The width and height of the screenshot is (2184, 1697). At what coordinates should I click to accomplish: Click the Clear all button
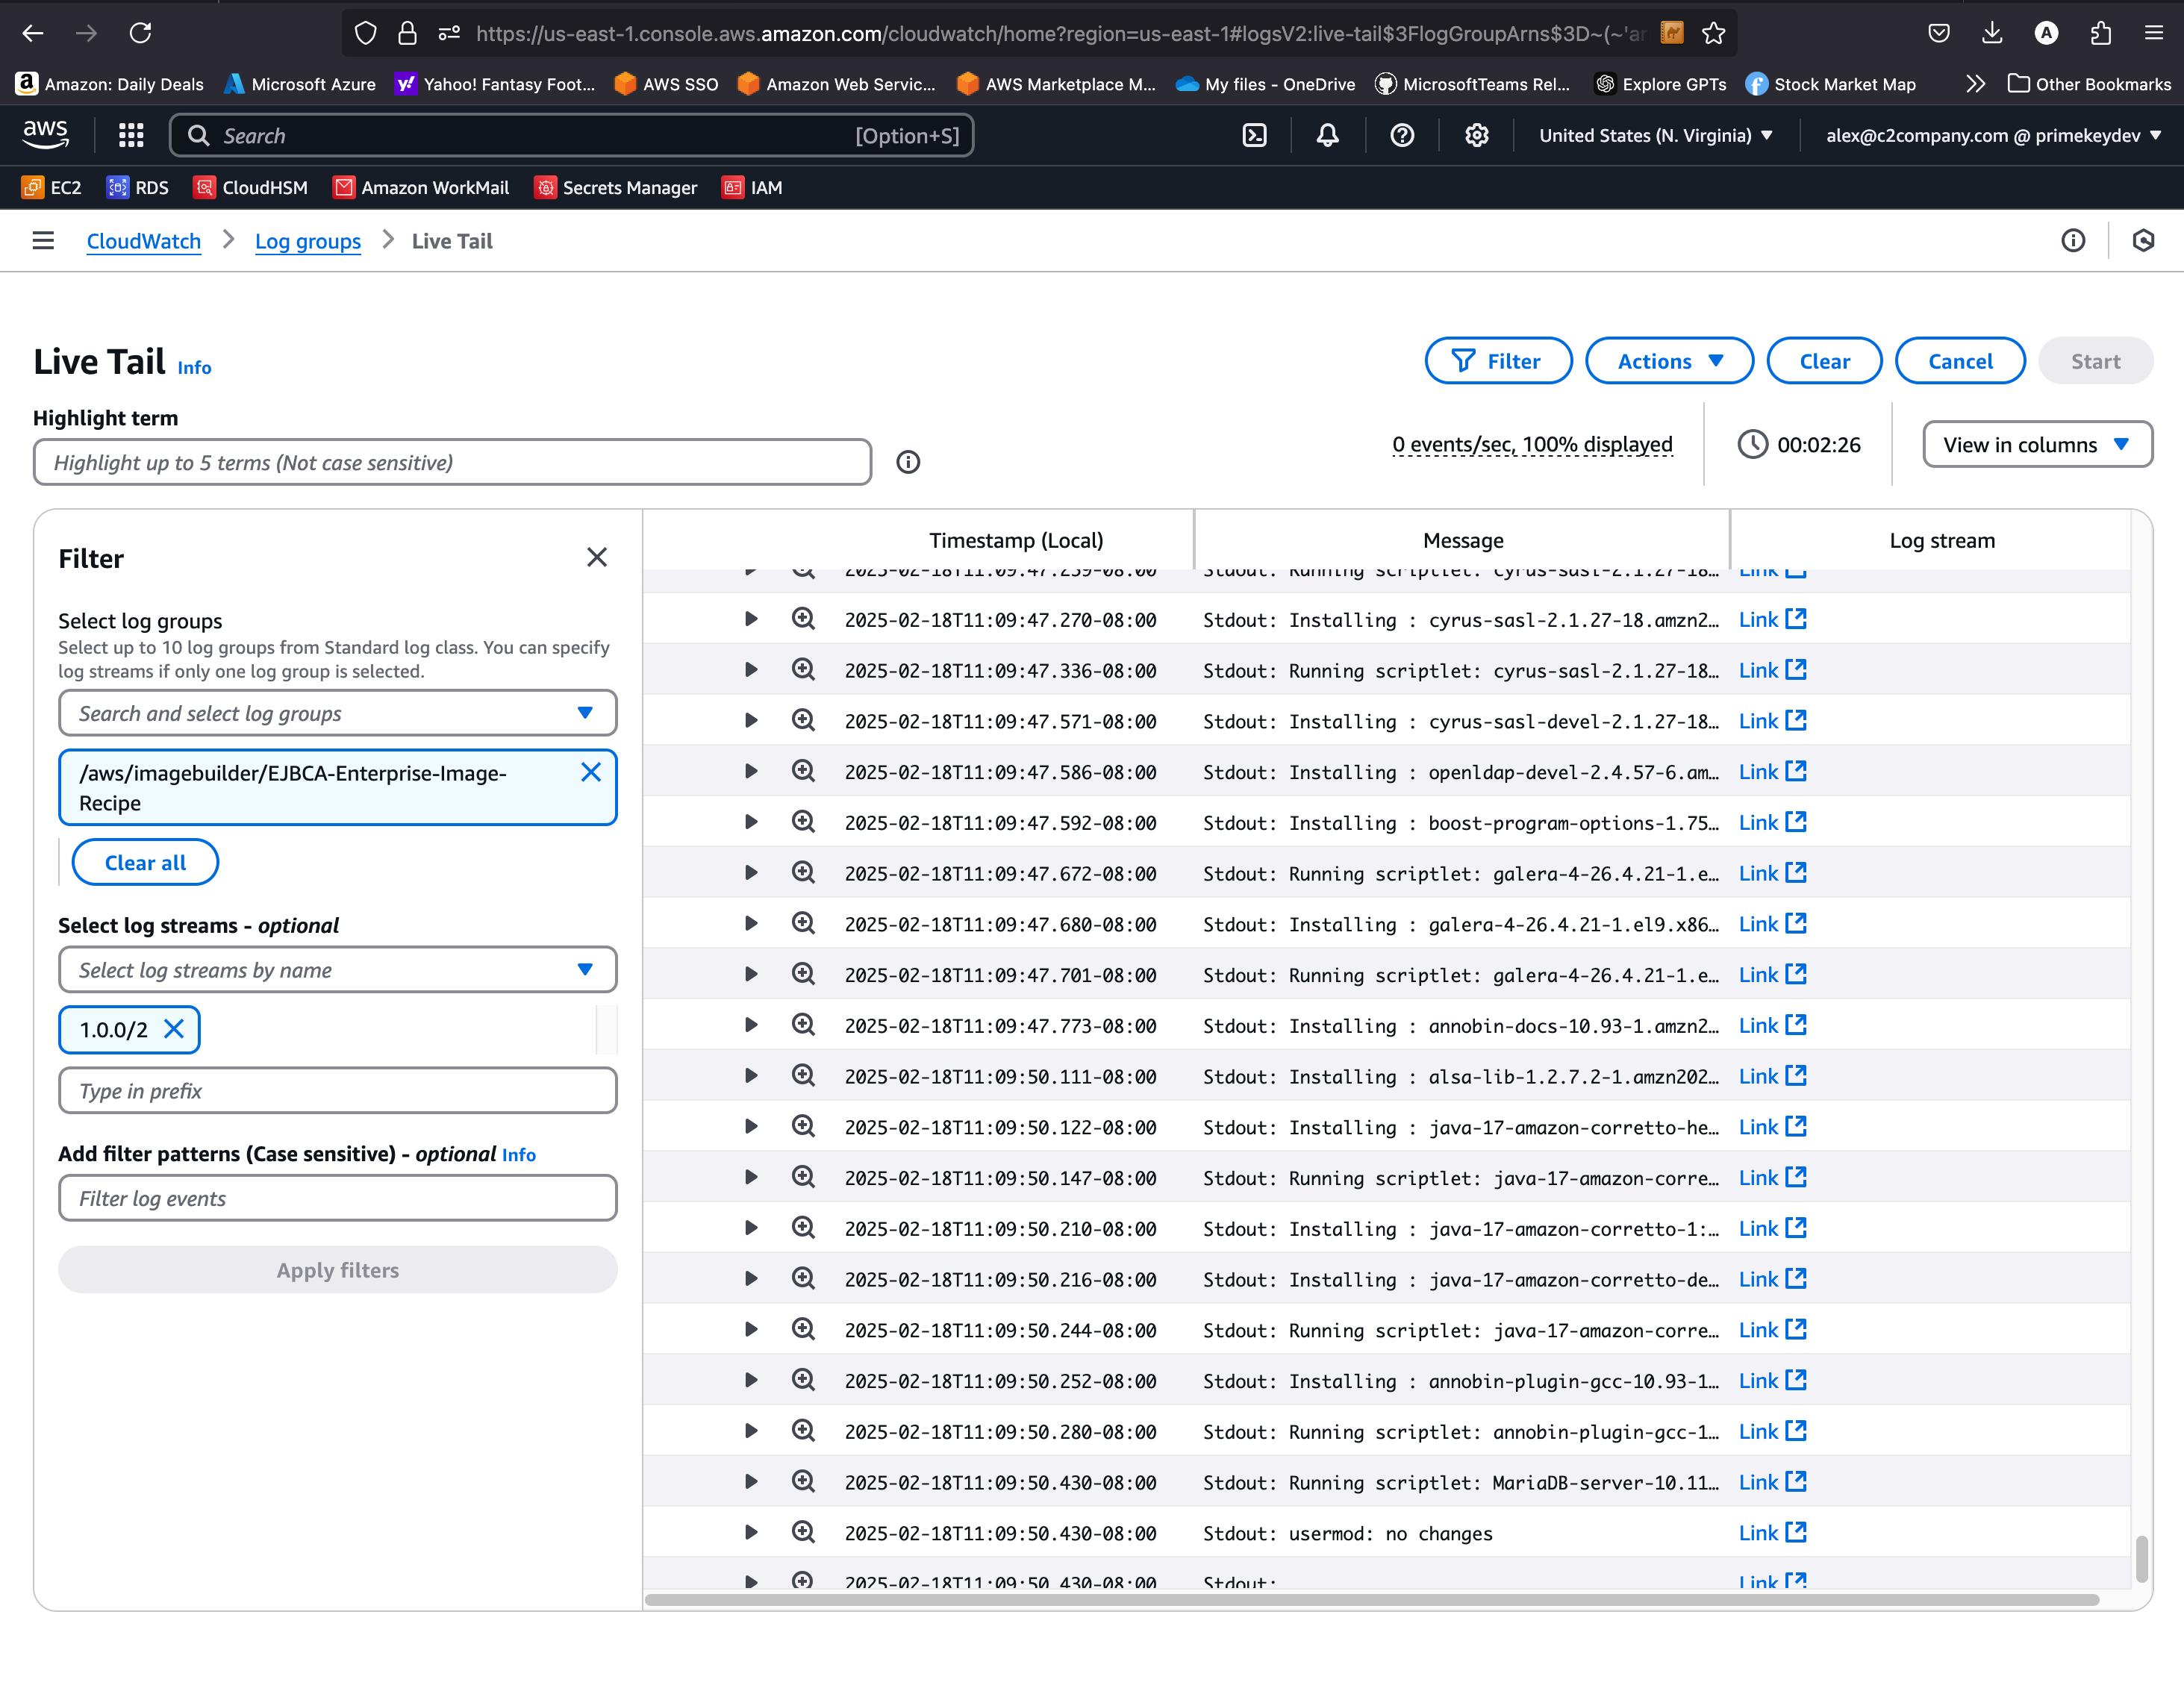coord(145,862)
